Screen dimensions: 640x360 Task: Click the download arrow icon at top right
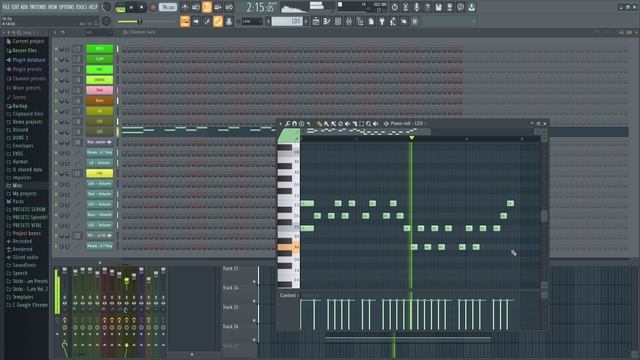click(471, 7)
